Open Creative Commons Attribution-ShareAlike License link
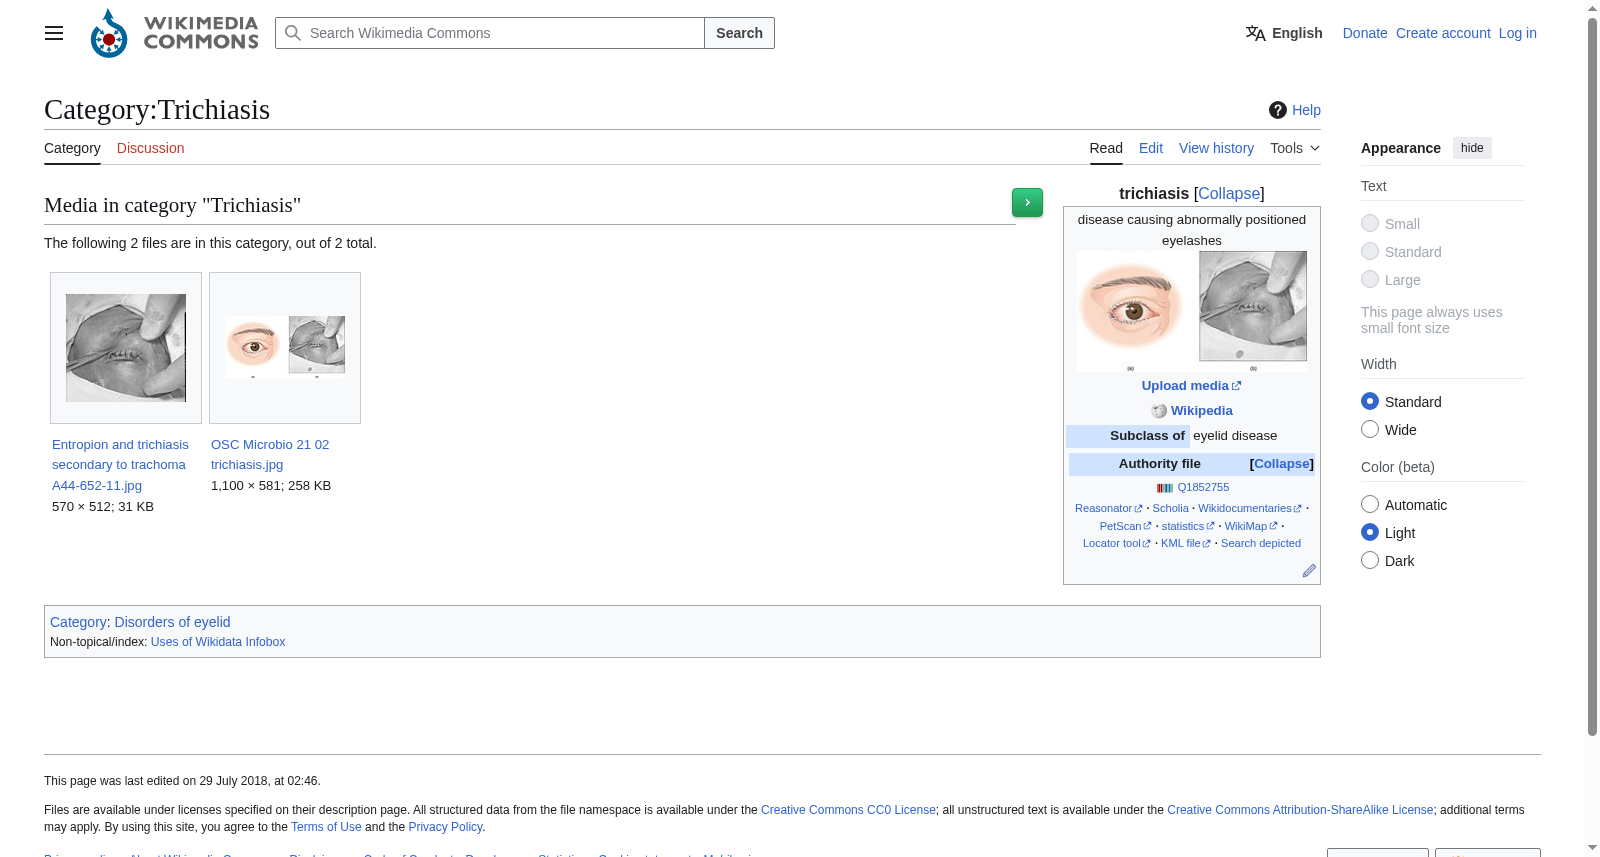 (1300, 810)
